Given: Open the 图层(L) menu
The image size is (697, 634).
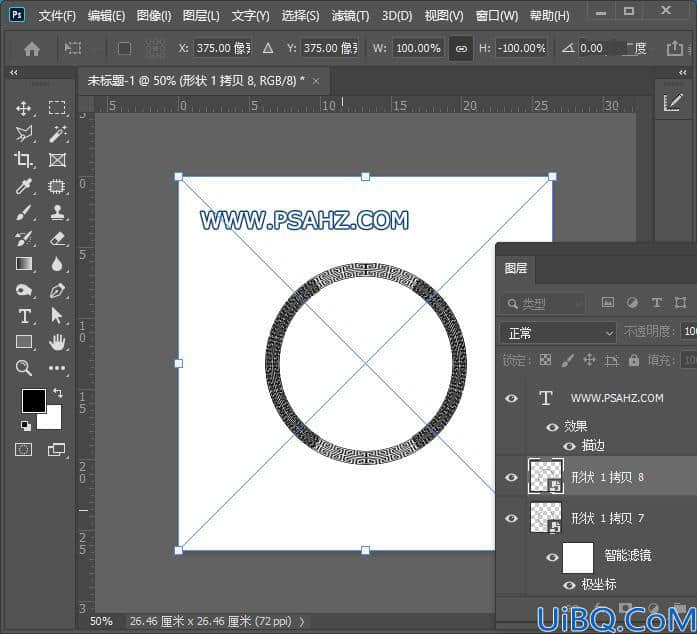Looking at the screenshot, I should (x=201, y=16).
